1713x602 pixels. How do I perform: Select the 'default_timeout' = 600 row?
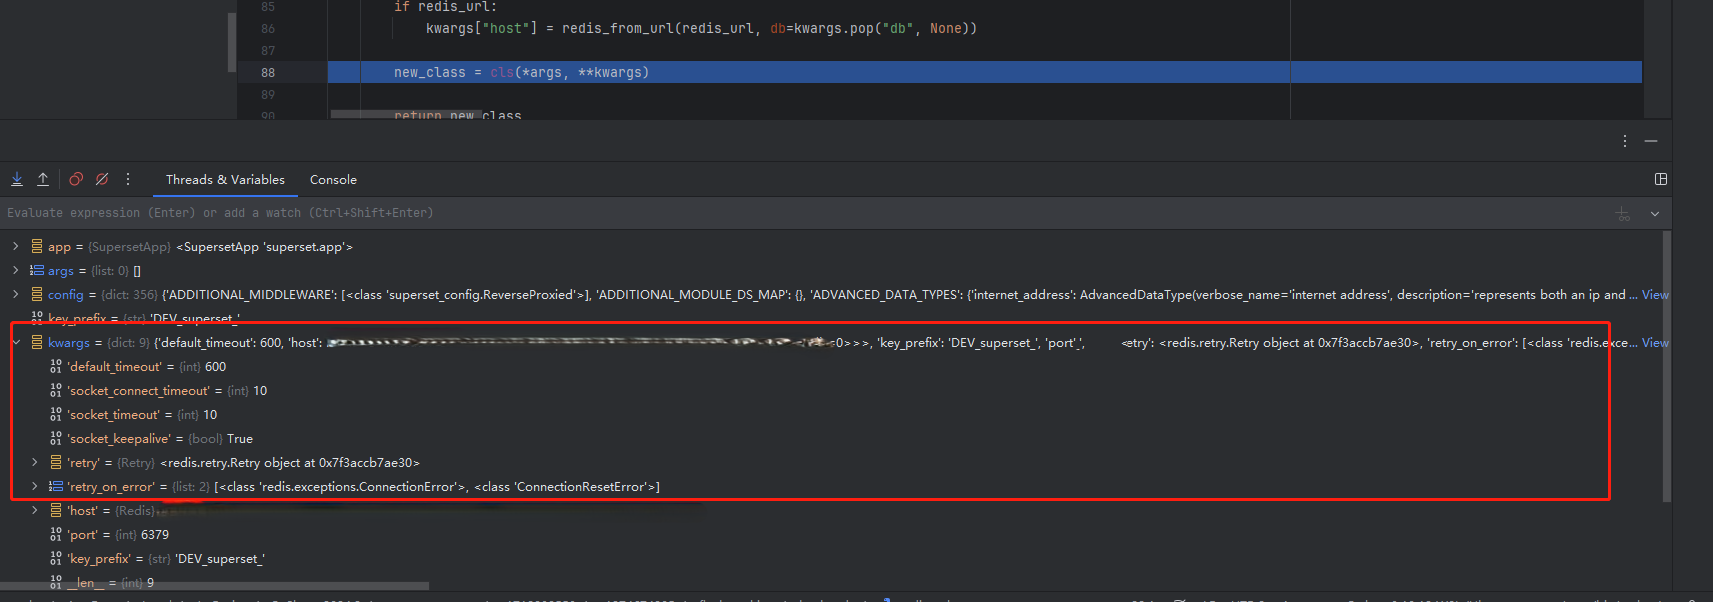[147, 367]
